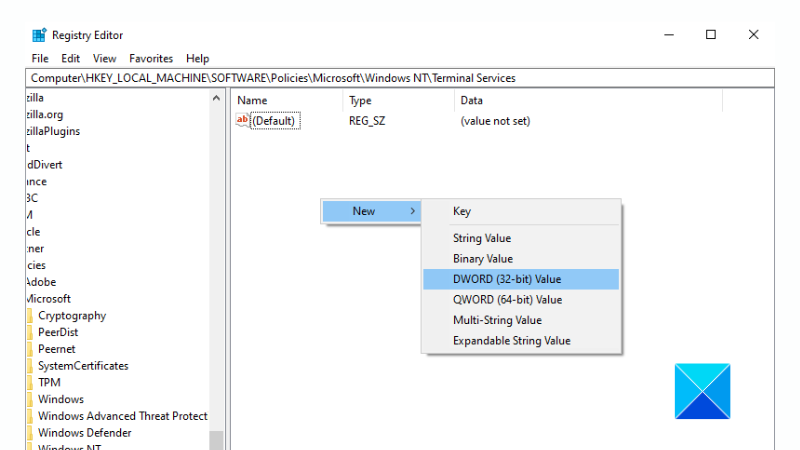This screenshot has width=800, height=450.
Task: Create a new String Value
Action: [x=521, y=238]
